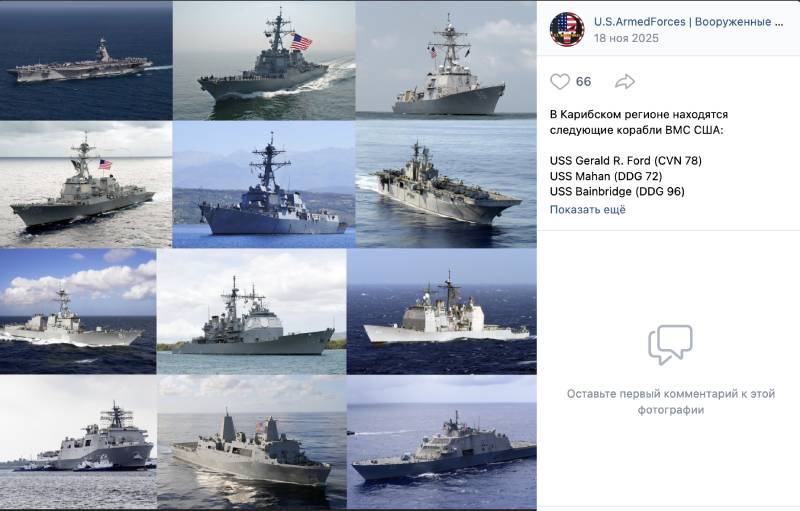The height and width of the screenshot is (511, 800).
Task: View the littoral combat ship photo
Action: pos(442,442)
